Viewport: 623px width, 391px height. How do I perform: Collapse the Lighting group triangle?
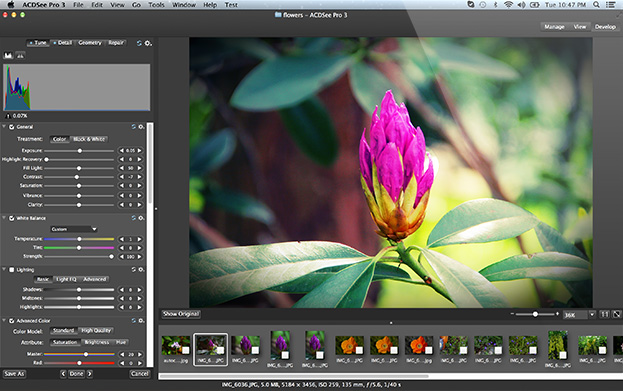point(4,269)
